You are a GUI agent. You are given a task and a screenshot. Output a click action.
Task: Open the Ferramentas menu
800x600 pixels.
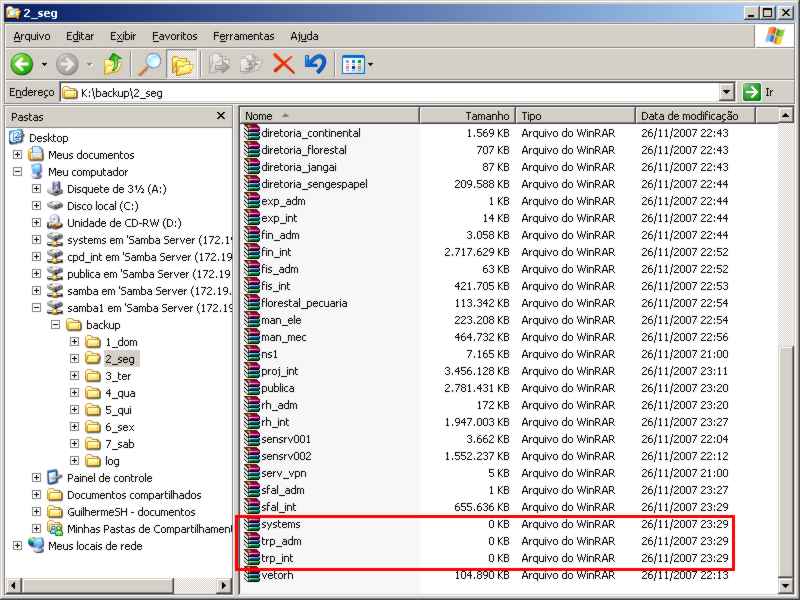[x=243, y=36]
